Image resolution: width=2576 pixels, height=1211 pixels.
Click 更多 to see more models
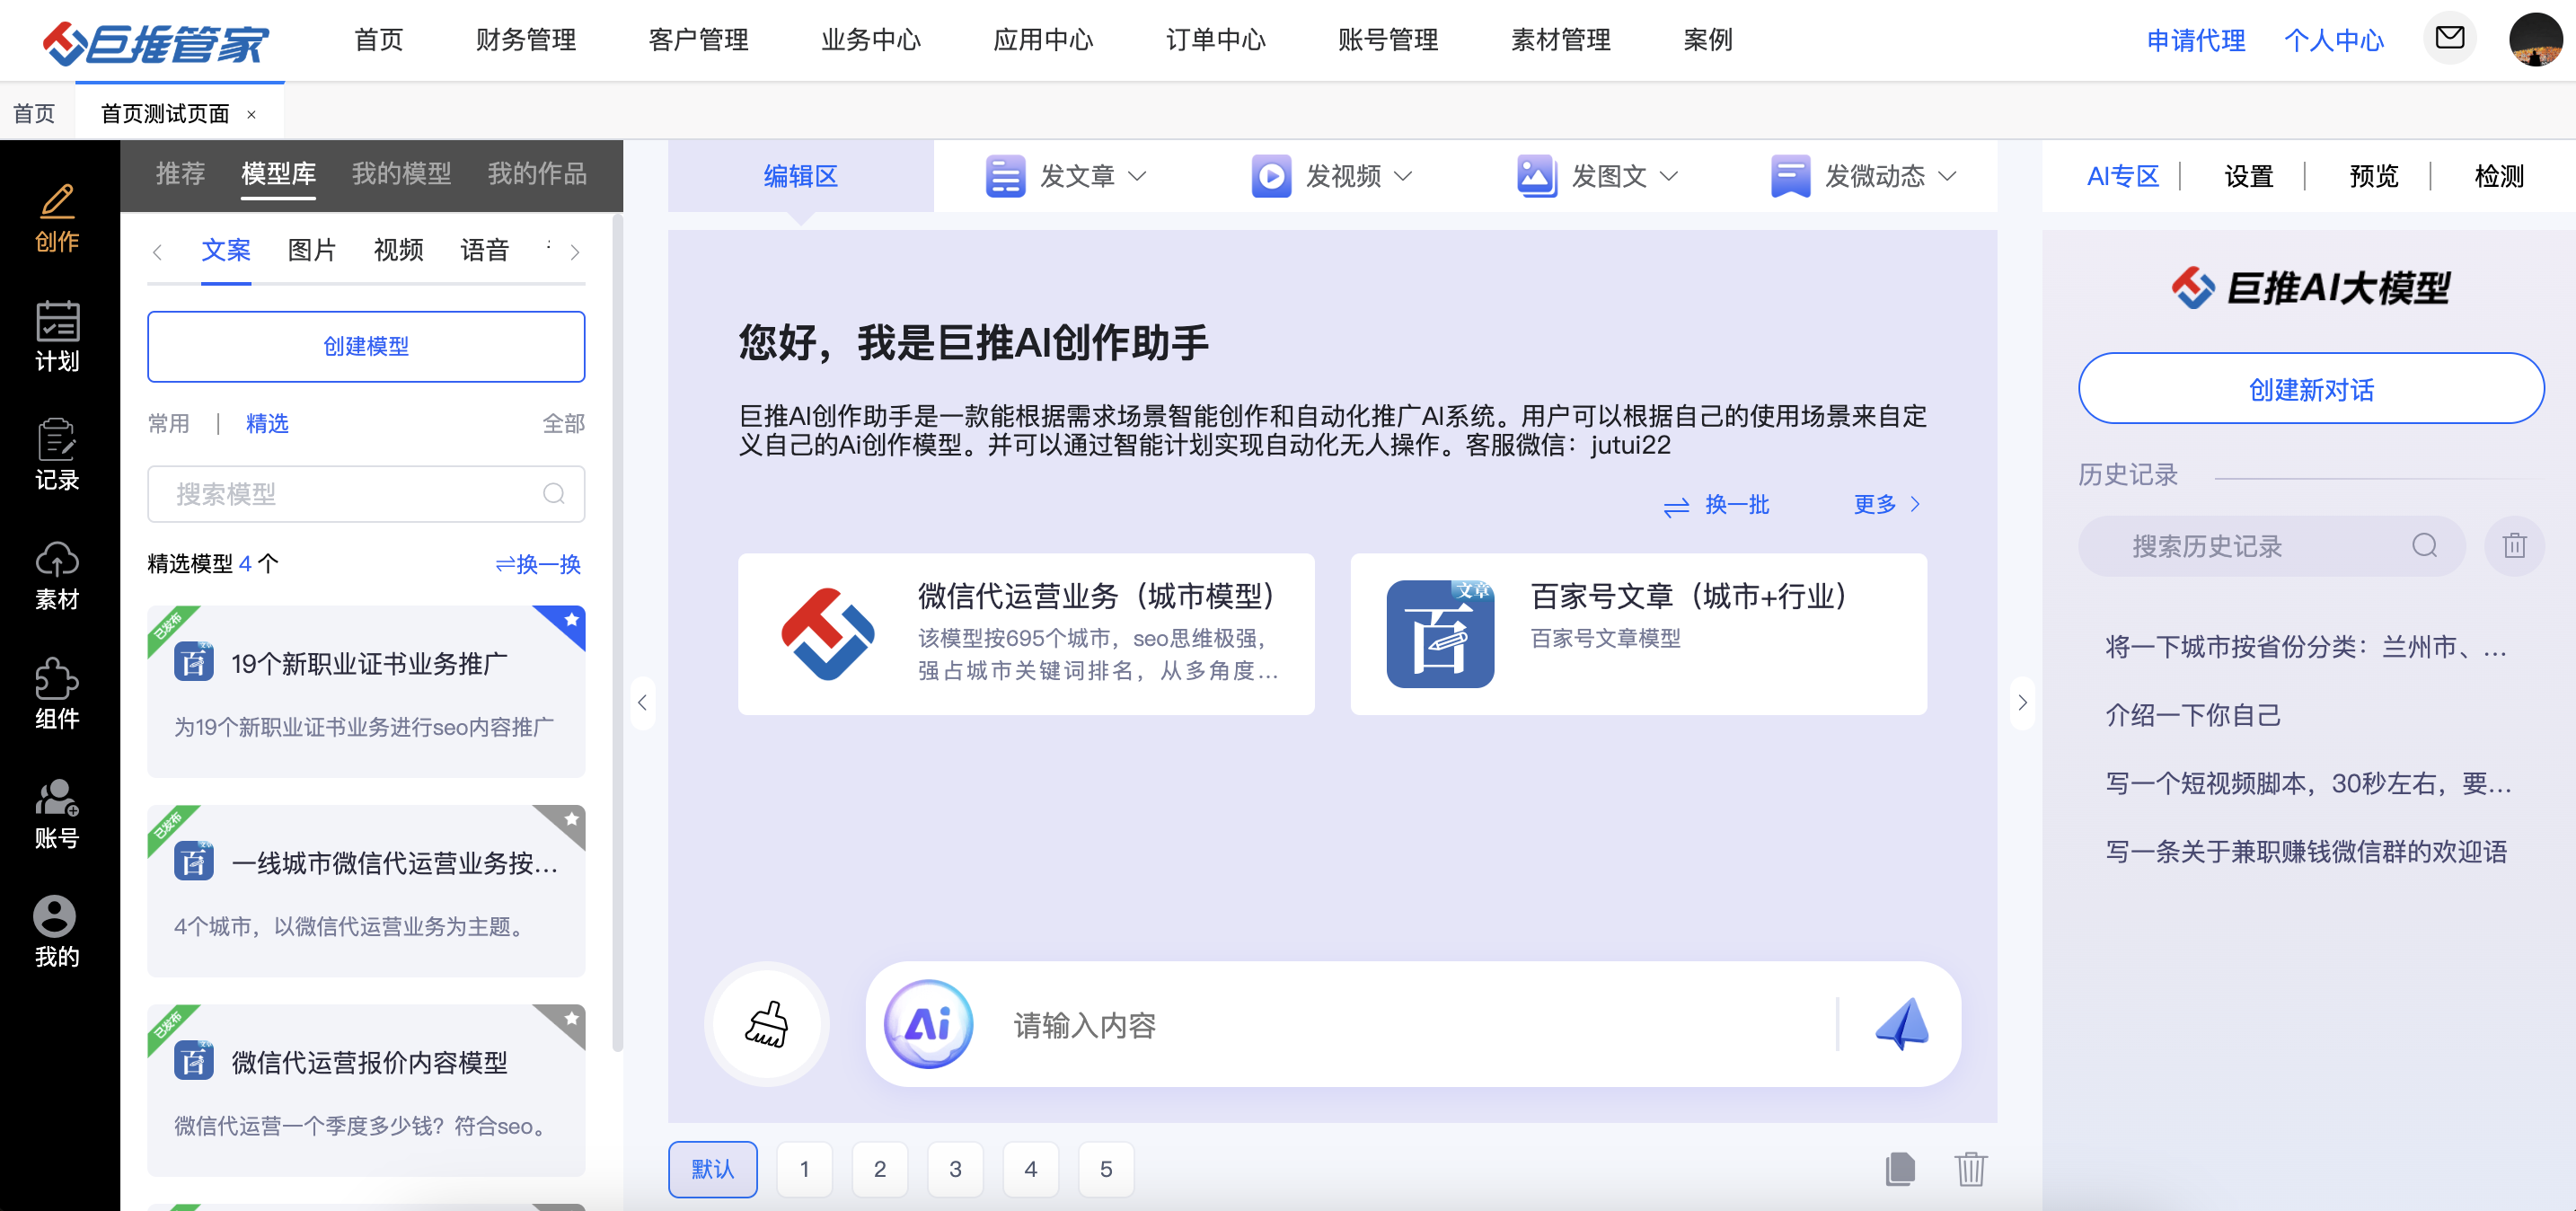pos(1888,504)
